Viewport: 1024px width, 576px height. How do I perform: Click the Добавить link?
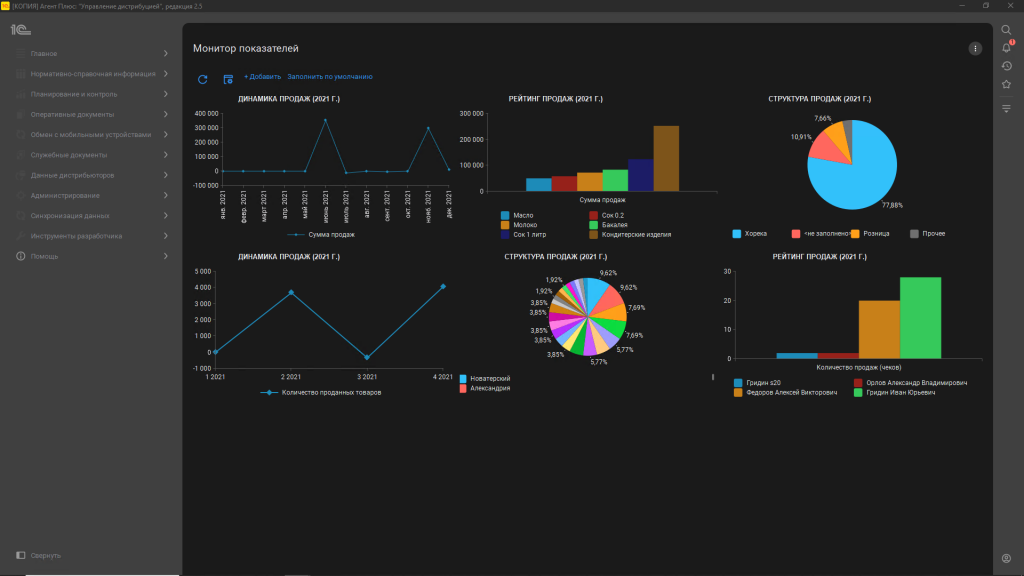pos(262,77)
